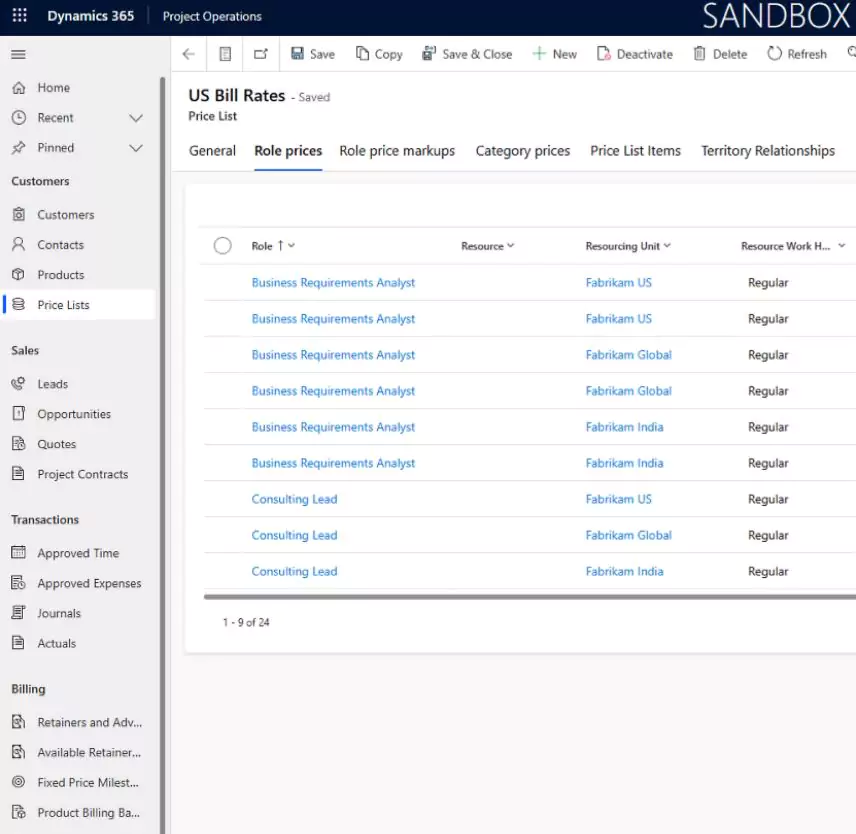Screen dimensions: 856x834
Task: Click the horizontal scrollbar below the grid
Action: [x=529, y=597]
